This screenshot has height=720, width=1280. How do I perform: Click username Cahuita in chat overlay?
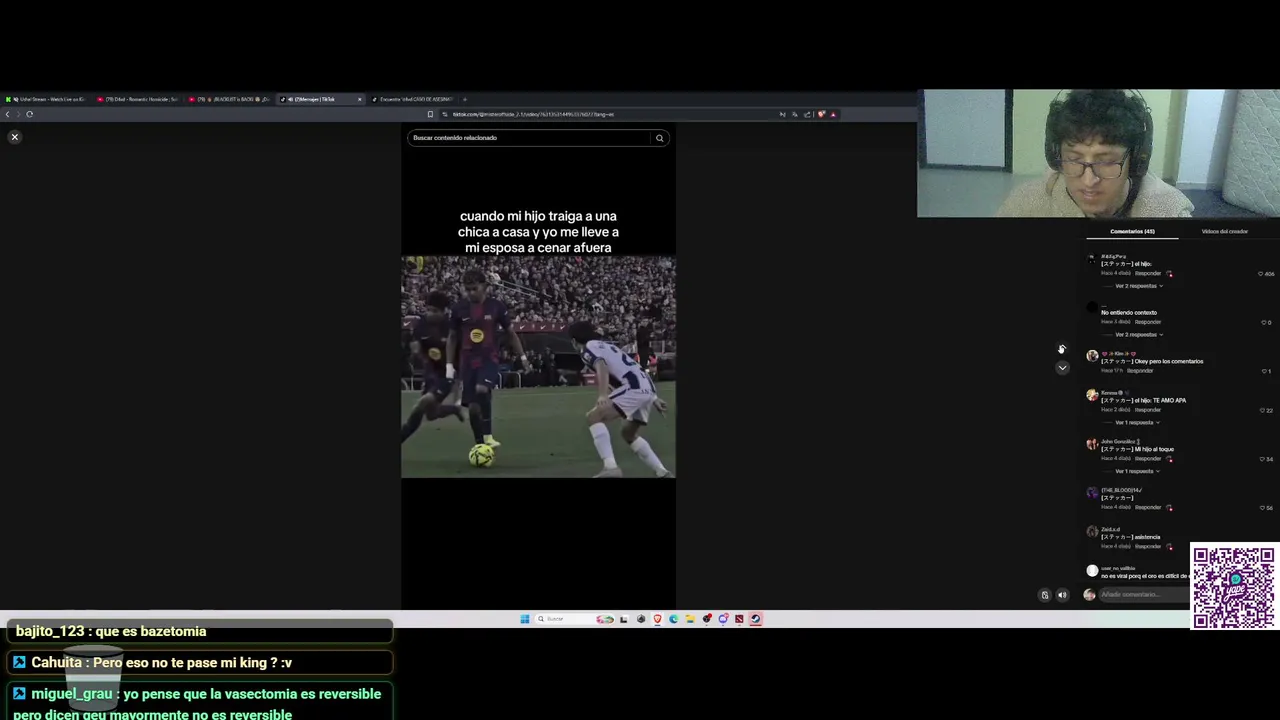pos(56,663)
